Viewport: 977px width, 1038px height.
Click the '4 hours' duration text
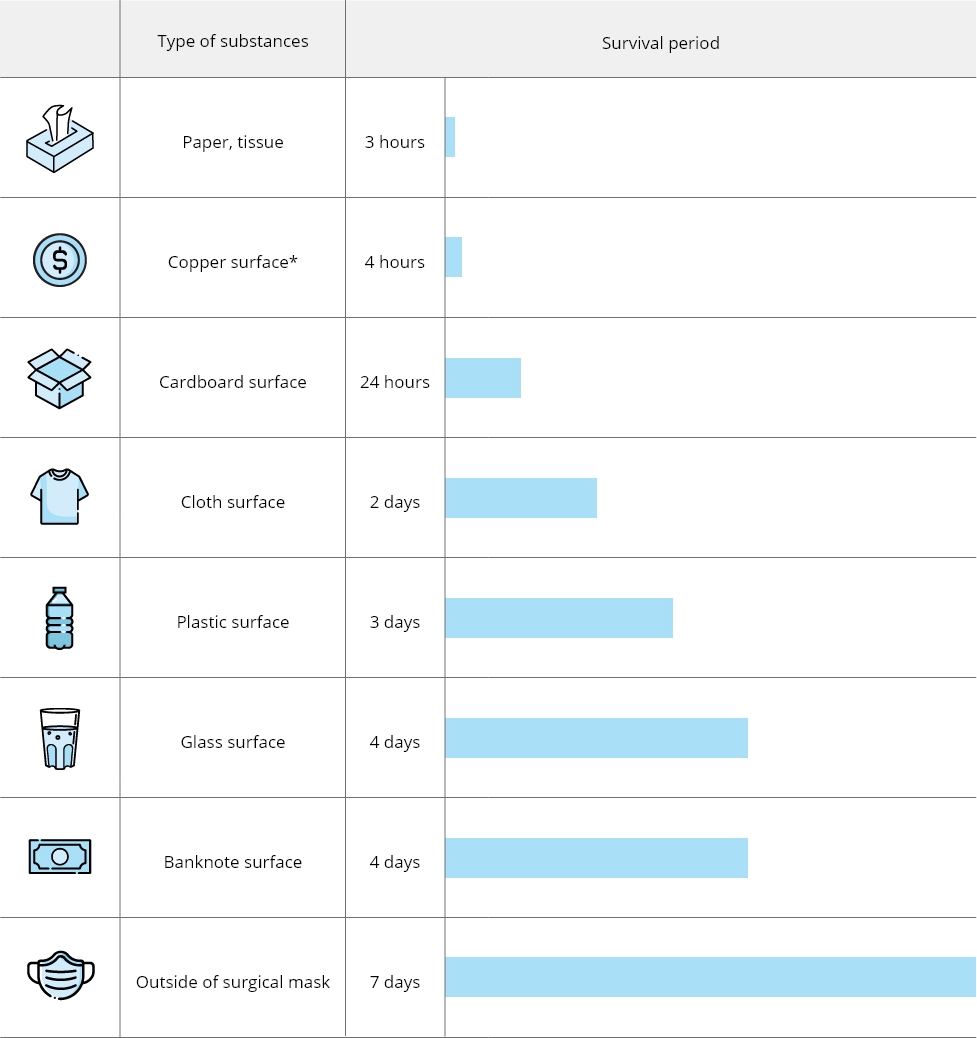pos(395,262)
